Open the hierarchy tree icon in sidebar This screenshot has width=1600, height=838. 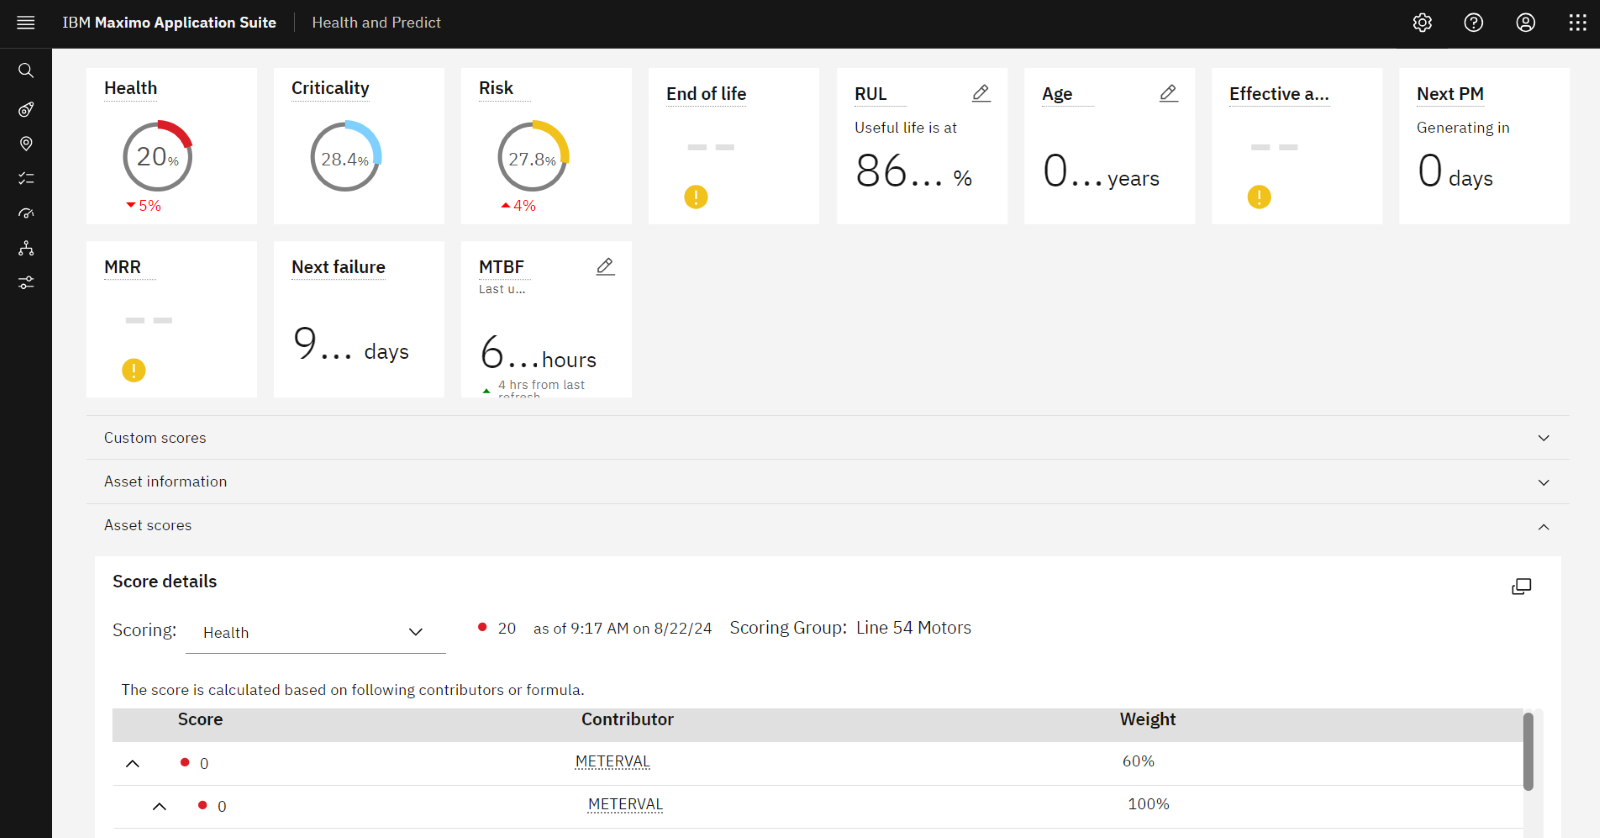coord(26,248)
